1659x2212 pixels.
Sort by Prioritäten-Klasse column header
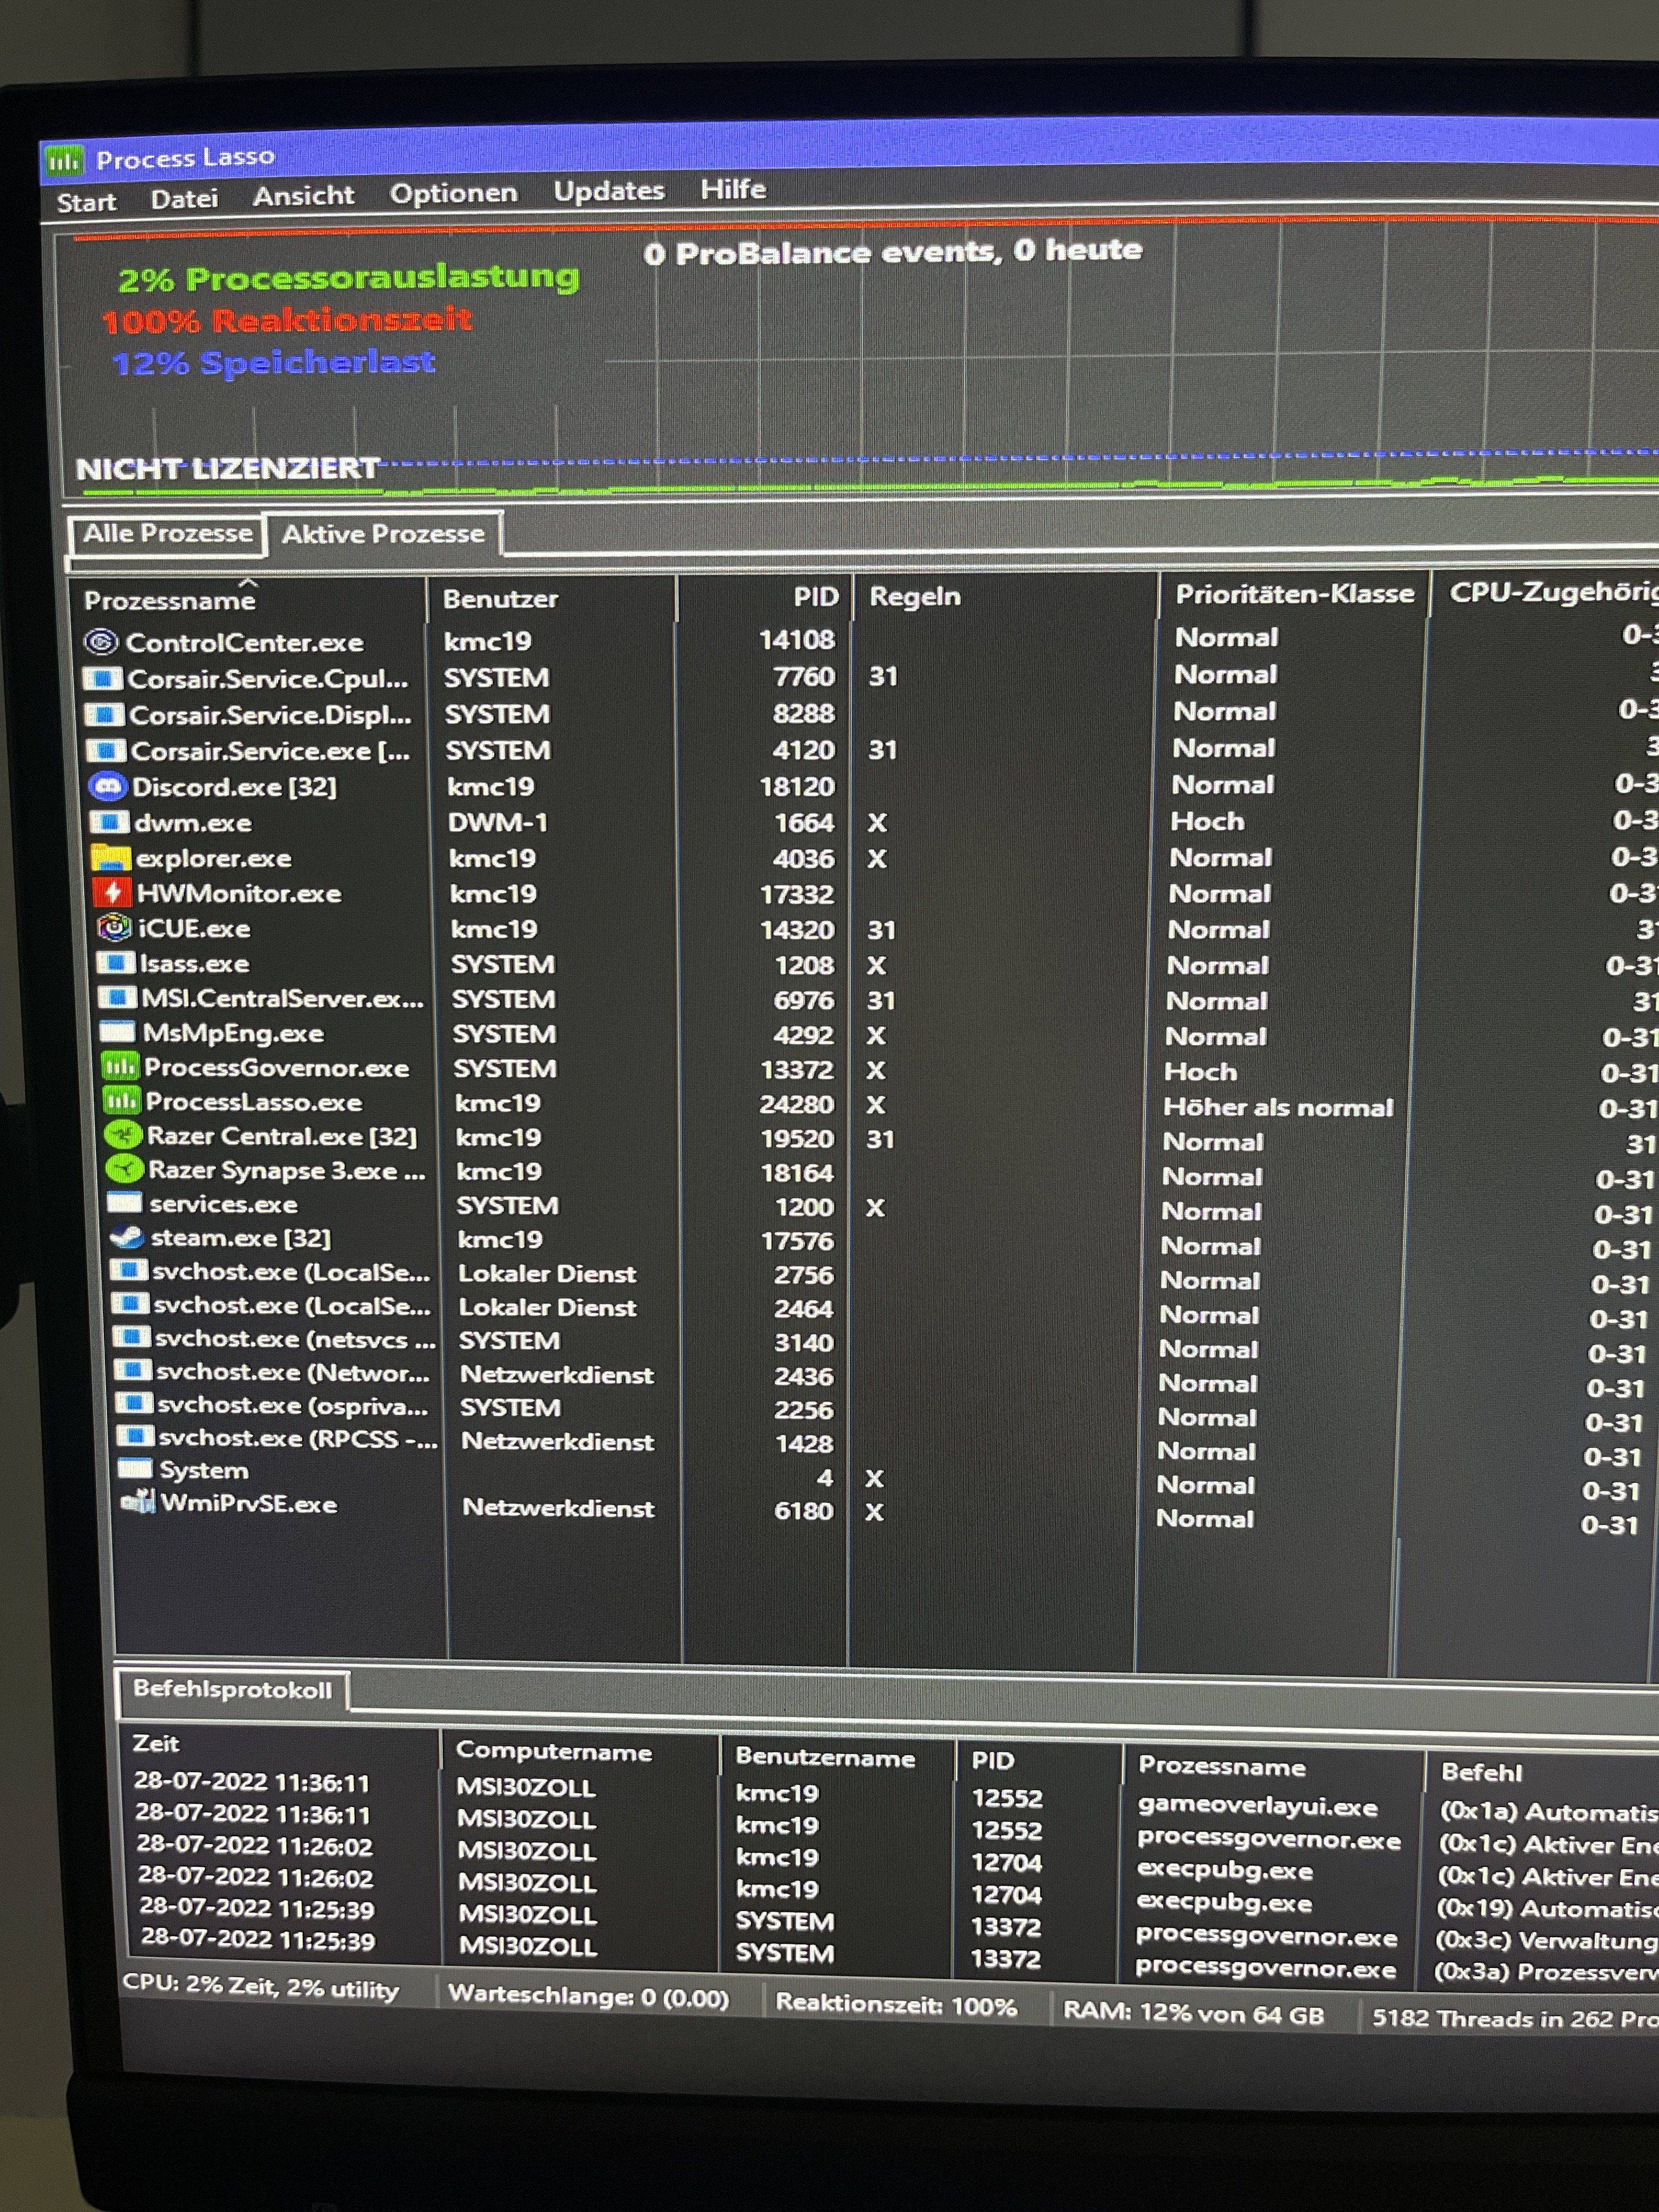click(x=1294, y=594)
